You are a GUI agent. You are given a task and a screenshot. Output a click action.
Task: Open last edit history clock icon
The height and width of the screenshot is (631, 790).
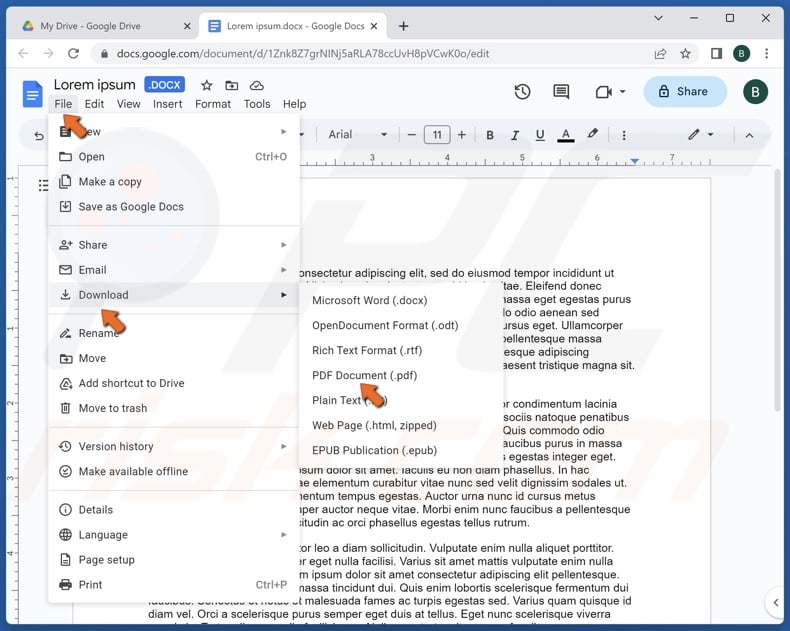(522, 92)
